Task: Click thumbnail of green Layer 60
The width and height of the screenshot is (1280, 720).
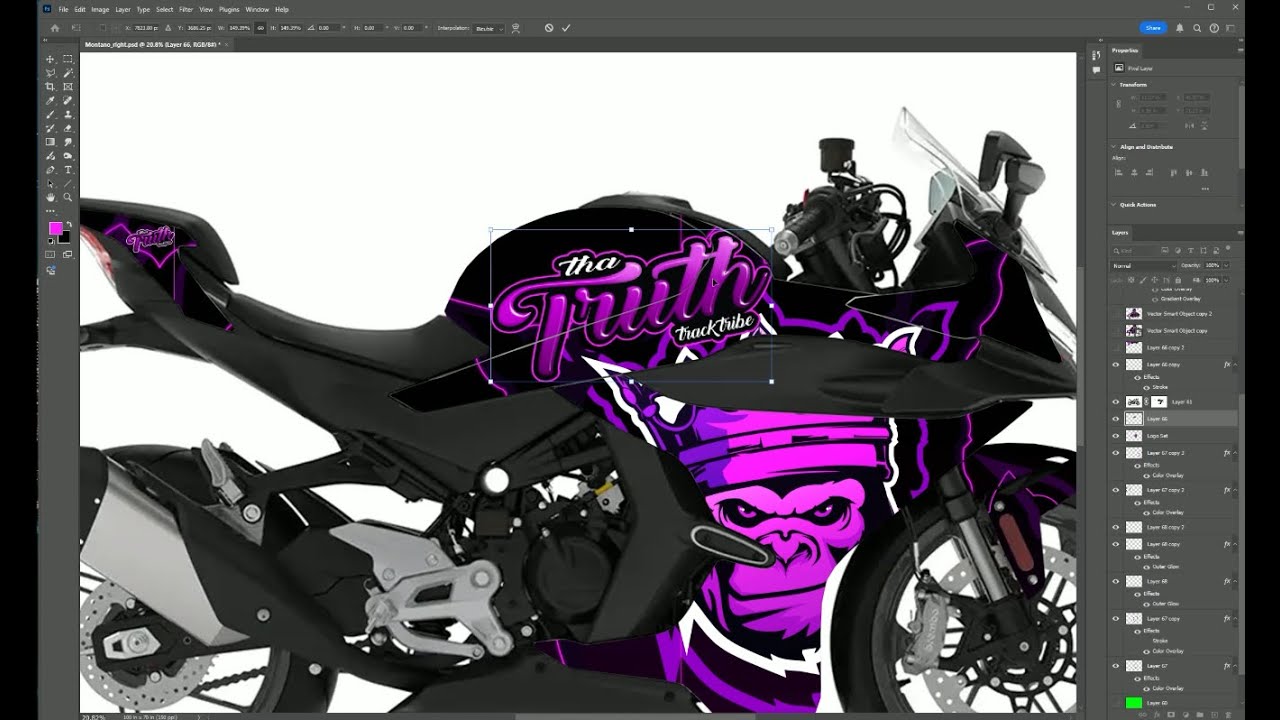Action: click(x=1134, y=703)
